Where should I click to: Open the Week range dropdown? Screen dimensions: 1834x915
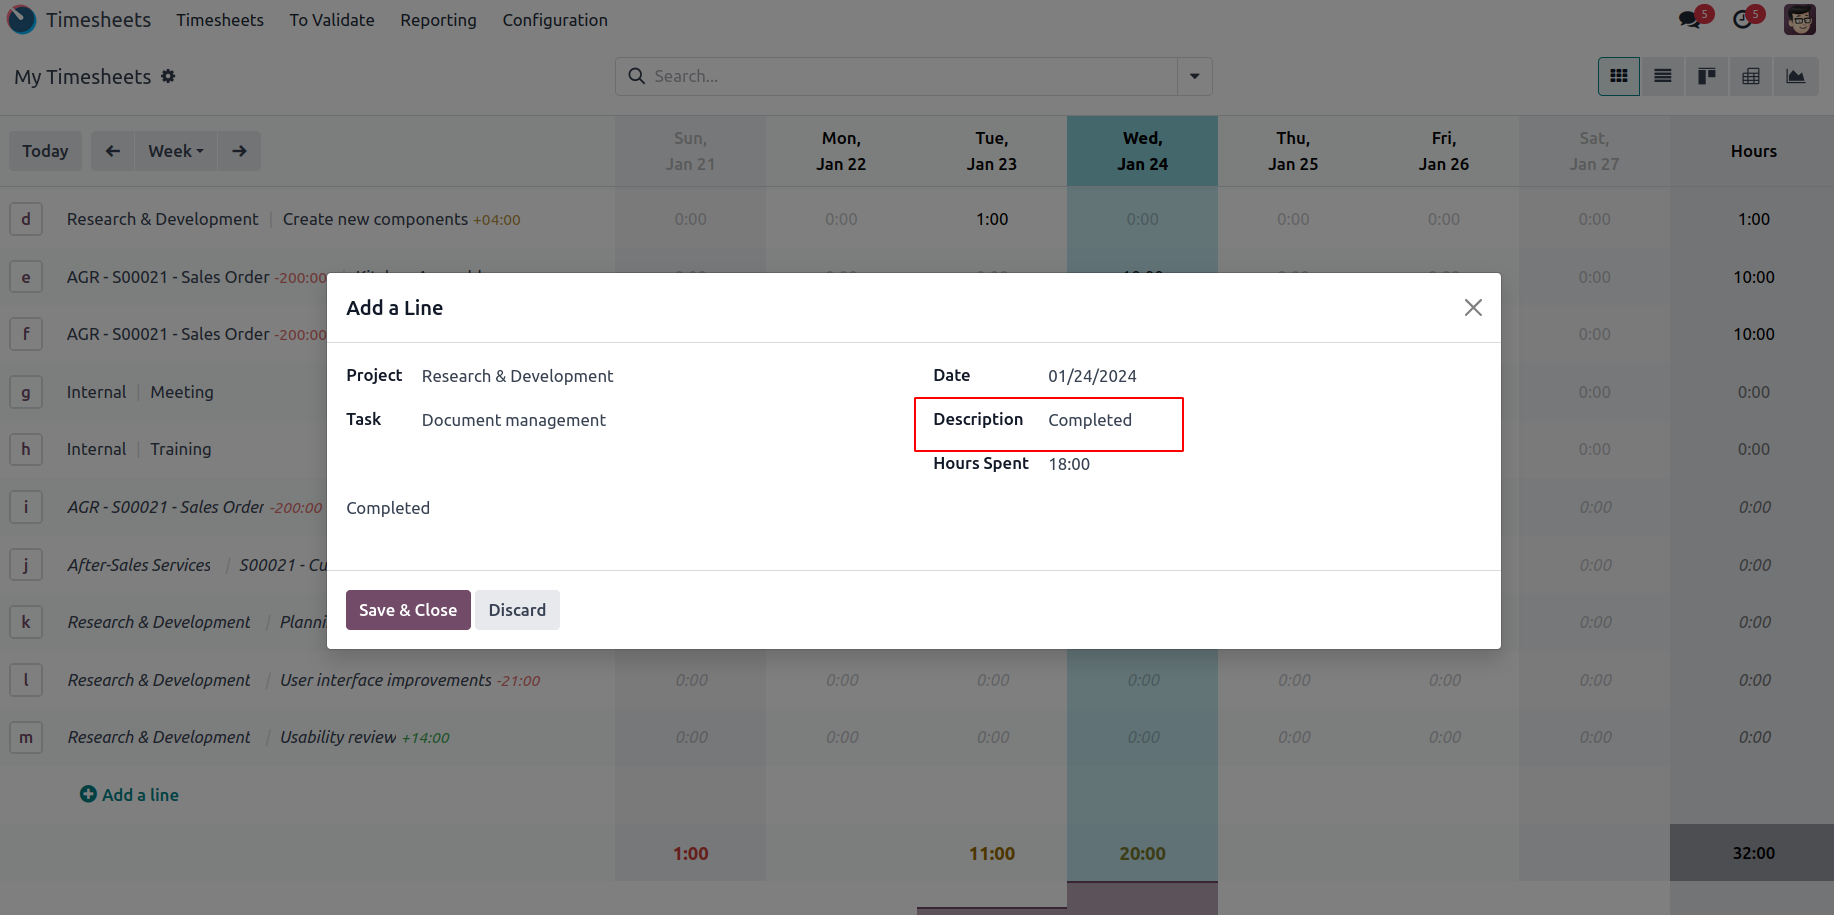click(176, 151)
